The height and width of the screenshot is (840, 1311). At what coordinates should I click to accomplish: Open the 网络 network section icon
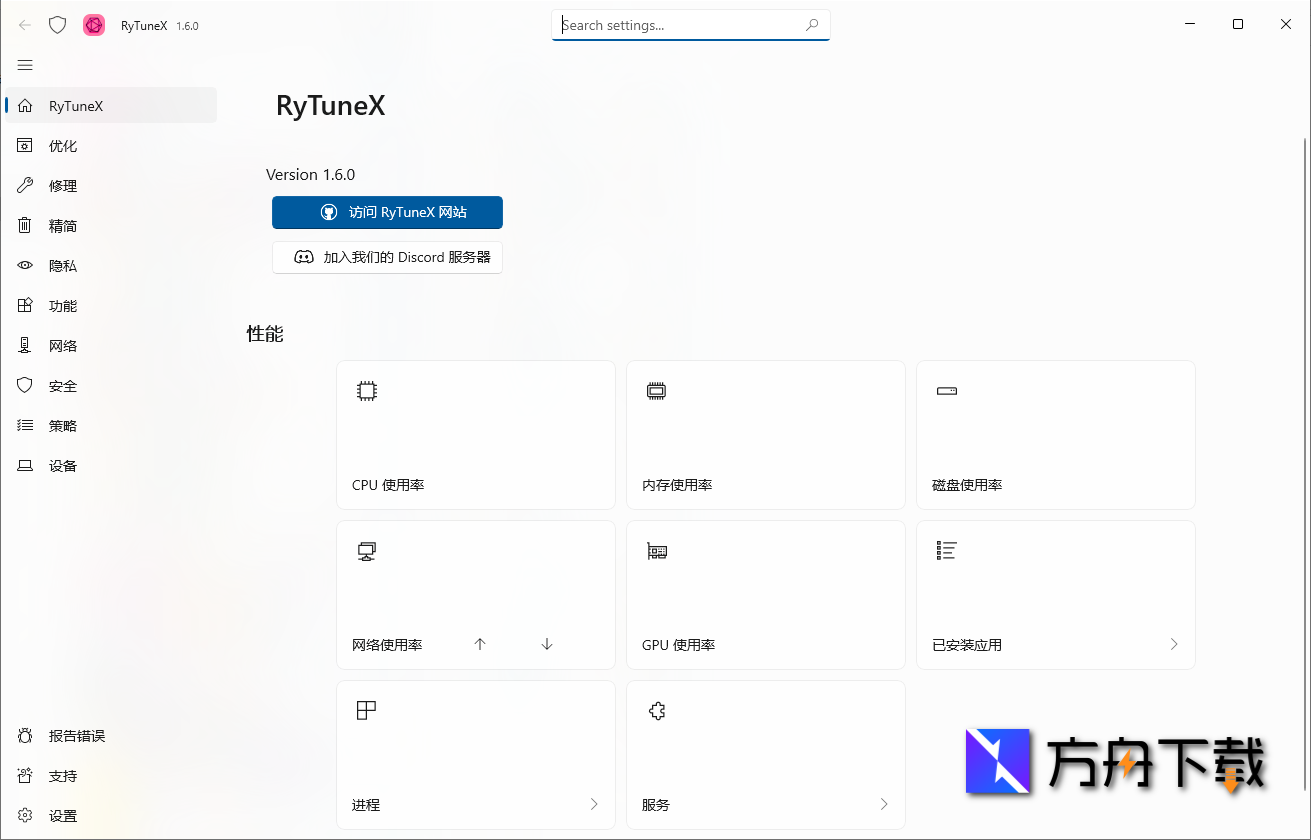tap(25, 345)
